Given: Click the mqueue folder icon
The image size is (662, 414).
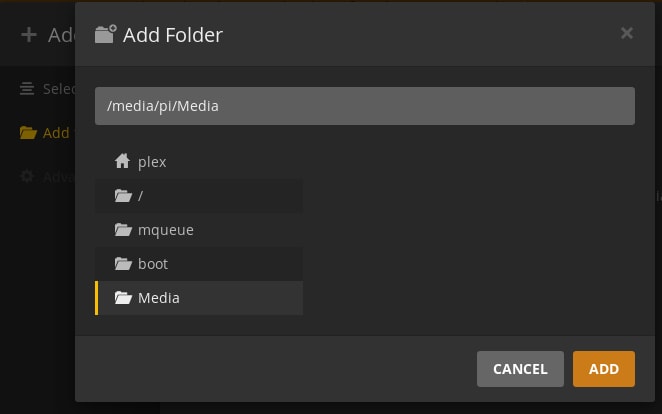Looking at the screenshot, I should (123, 230).
